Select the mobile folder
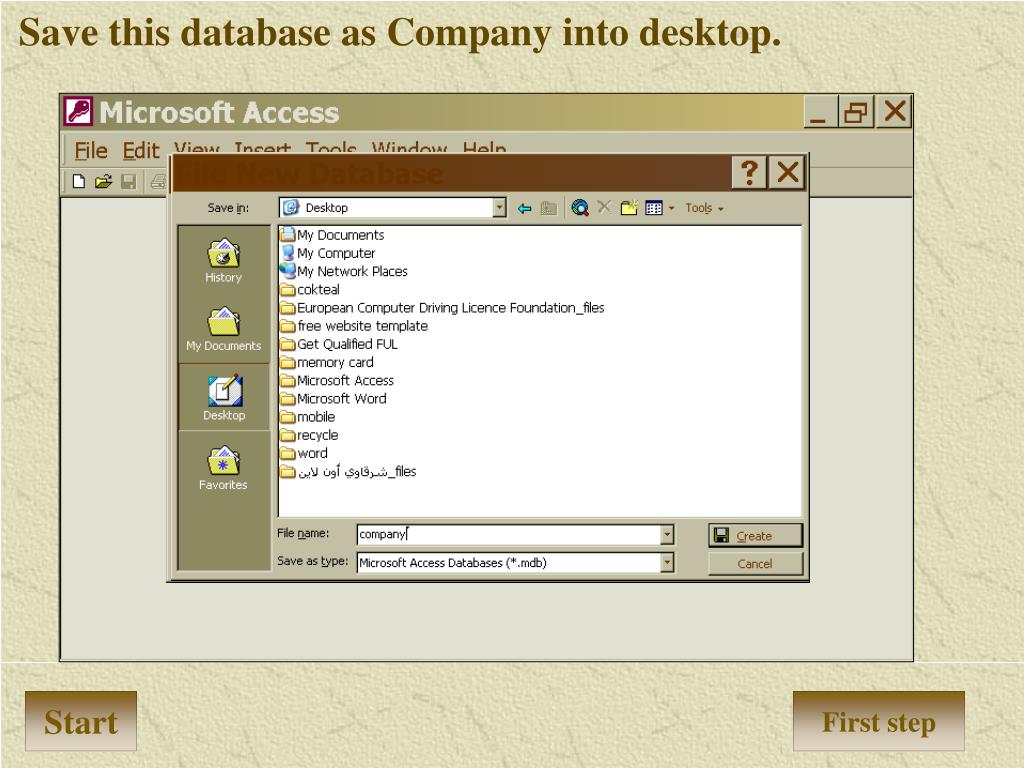The image size is (1024, 768). pos(308,417)
